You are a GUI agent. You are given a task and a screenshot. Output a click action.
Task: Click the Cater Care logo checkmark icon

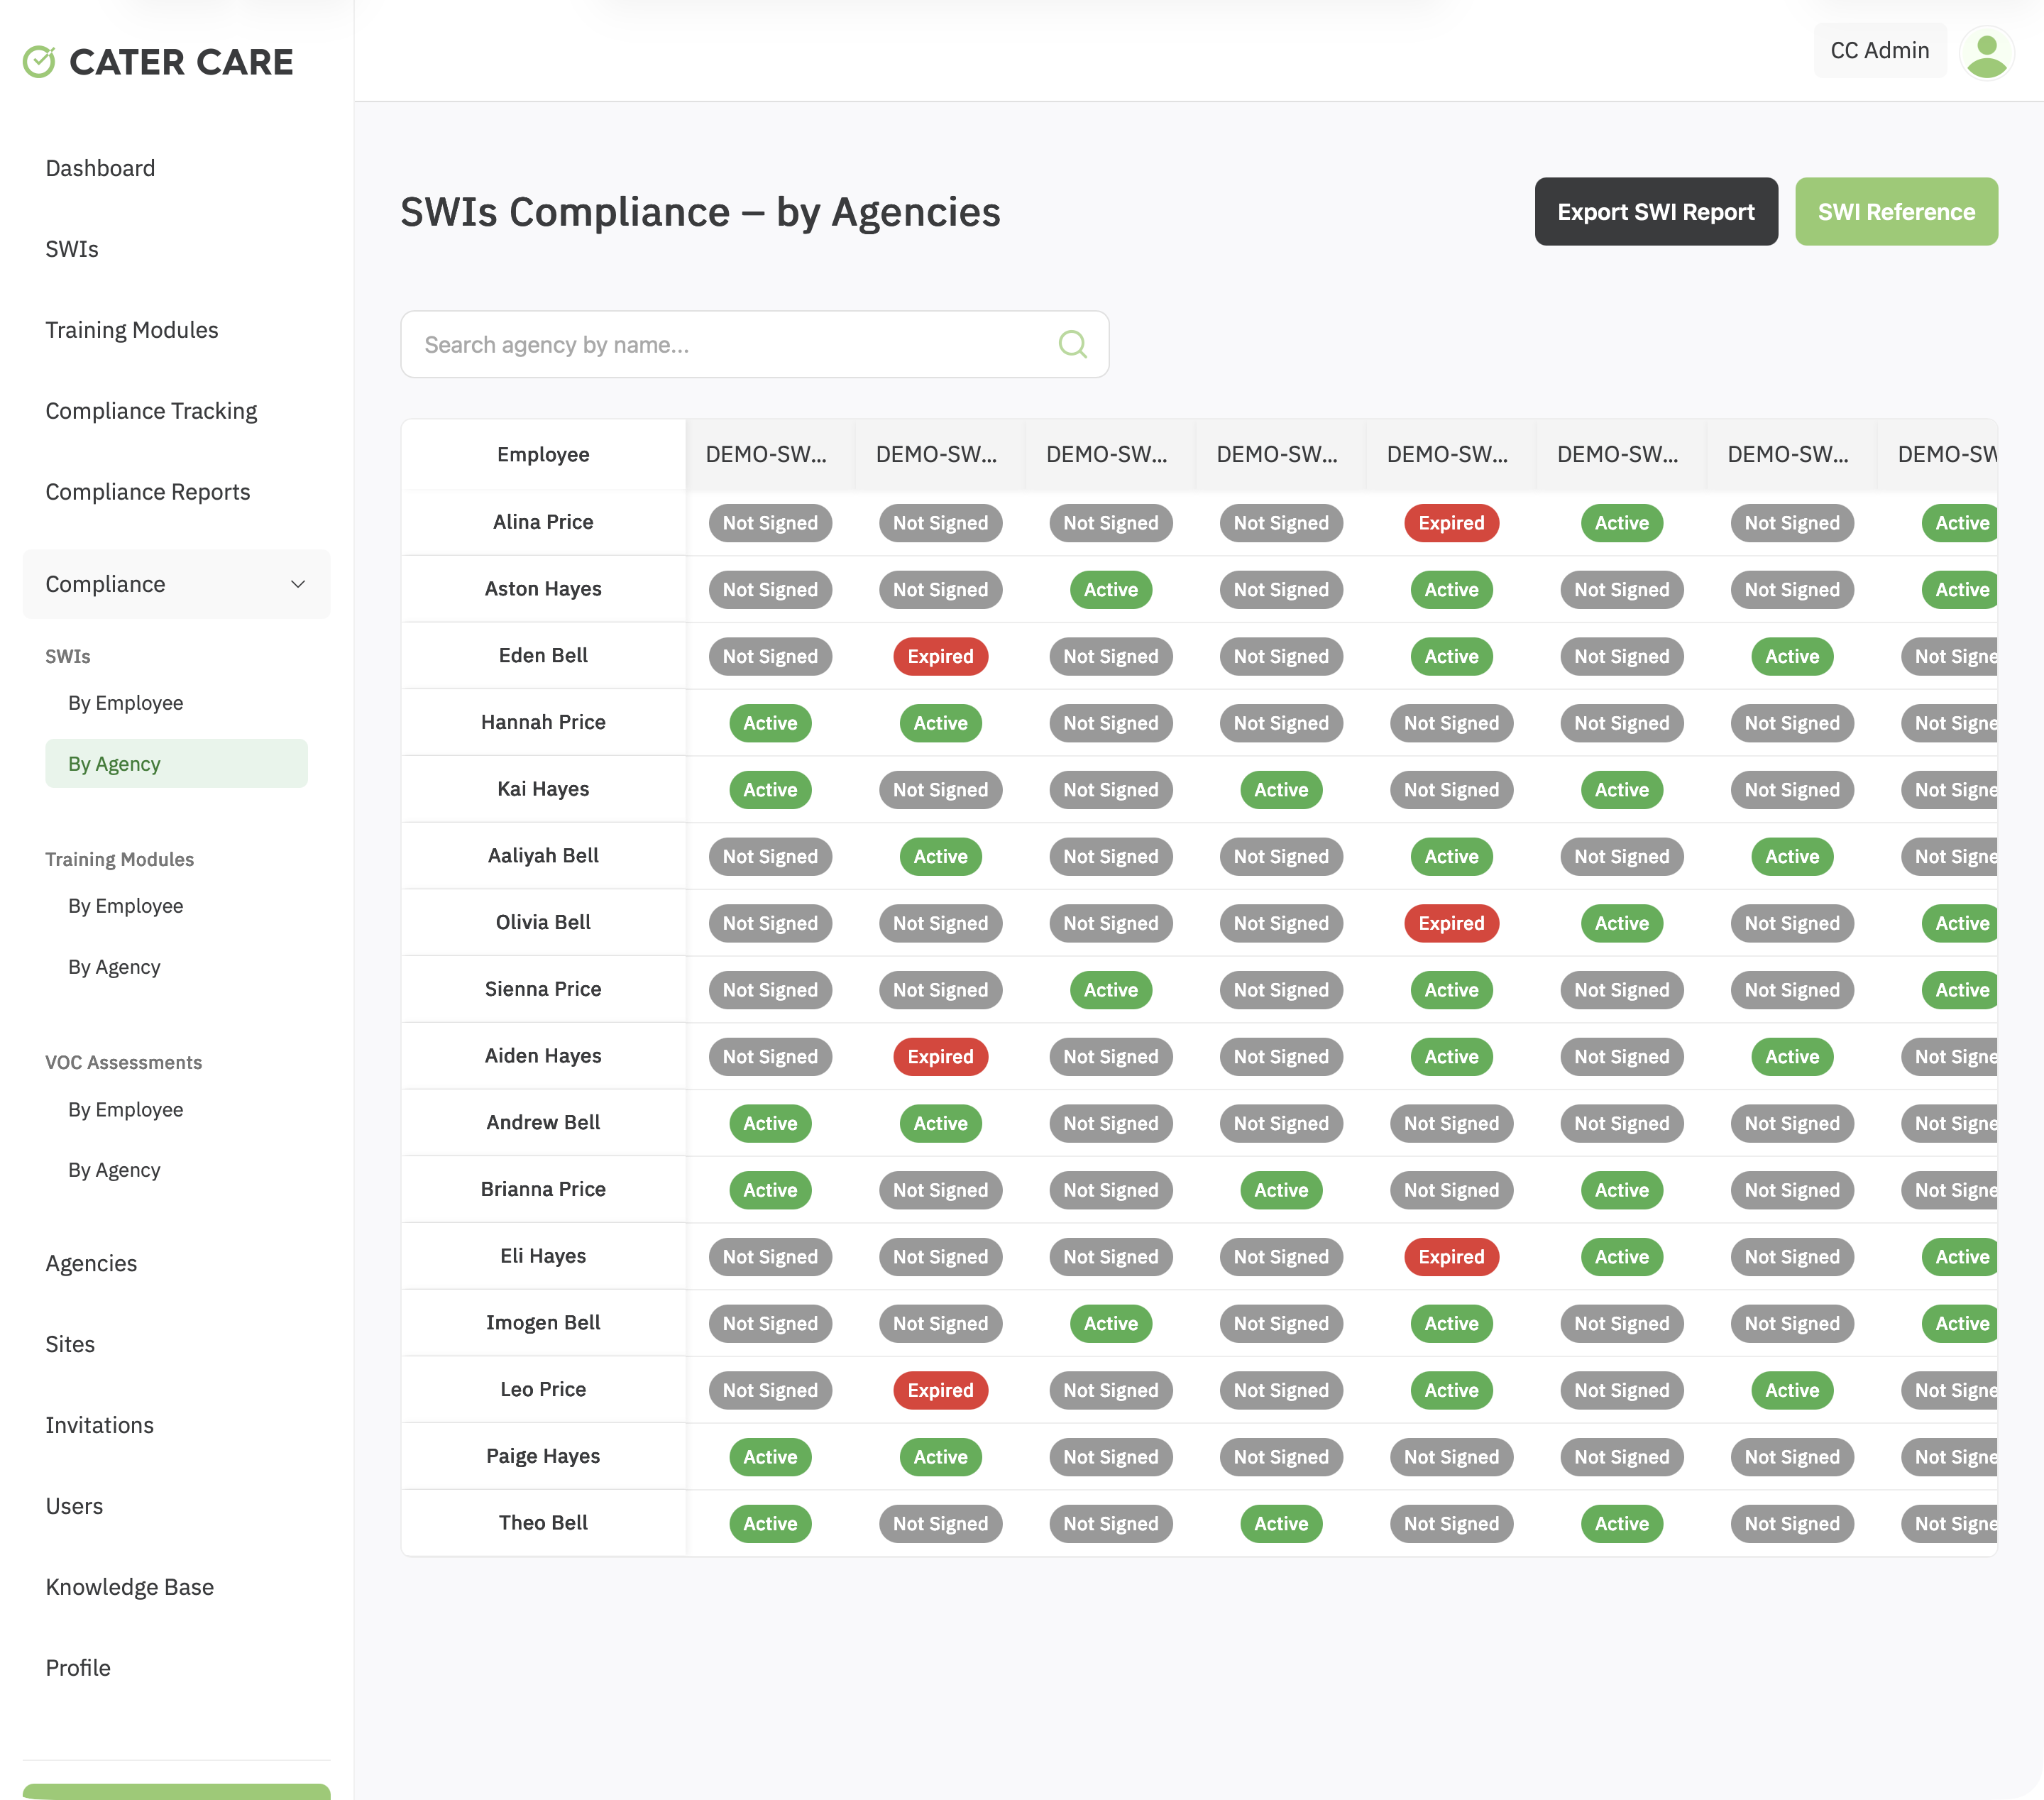39,62
